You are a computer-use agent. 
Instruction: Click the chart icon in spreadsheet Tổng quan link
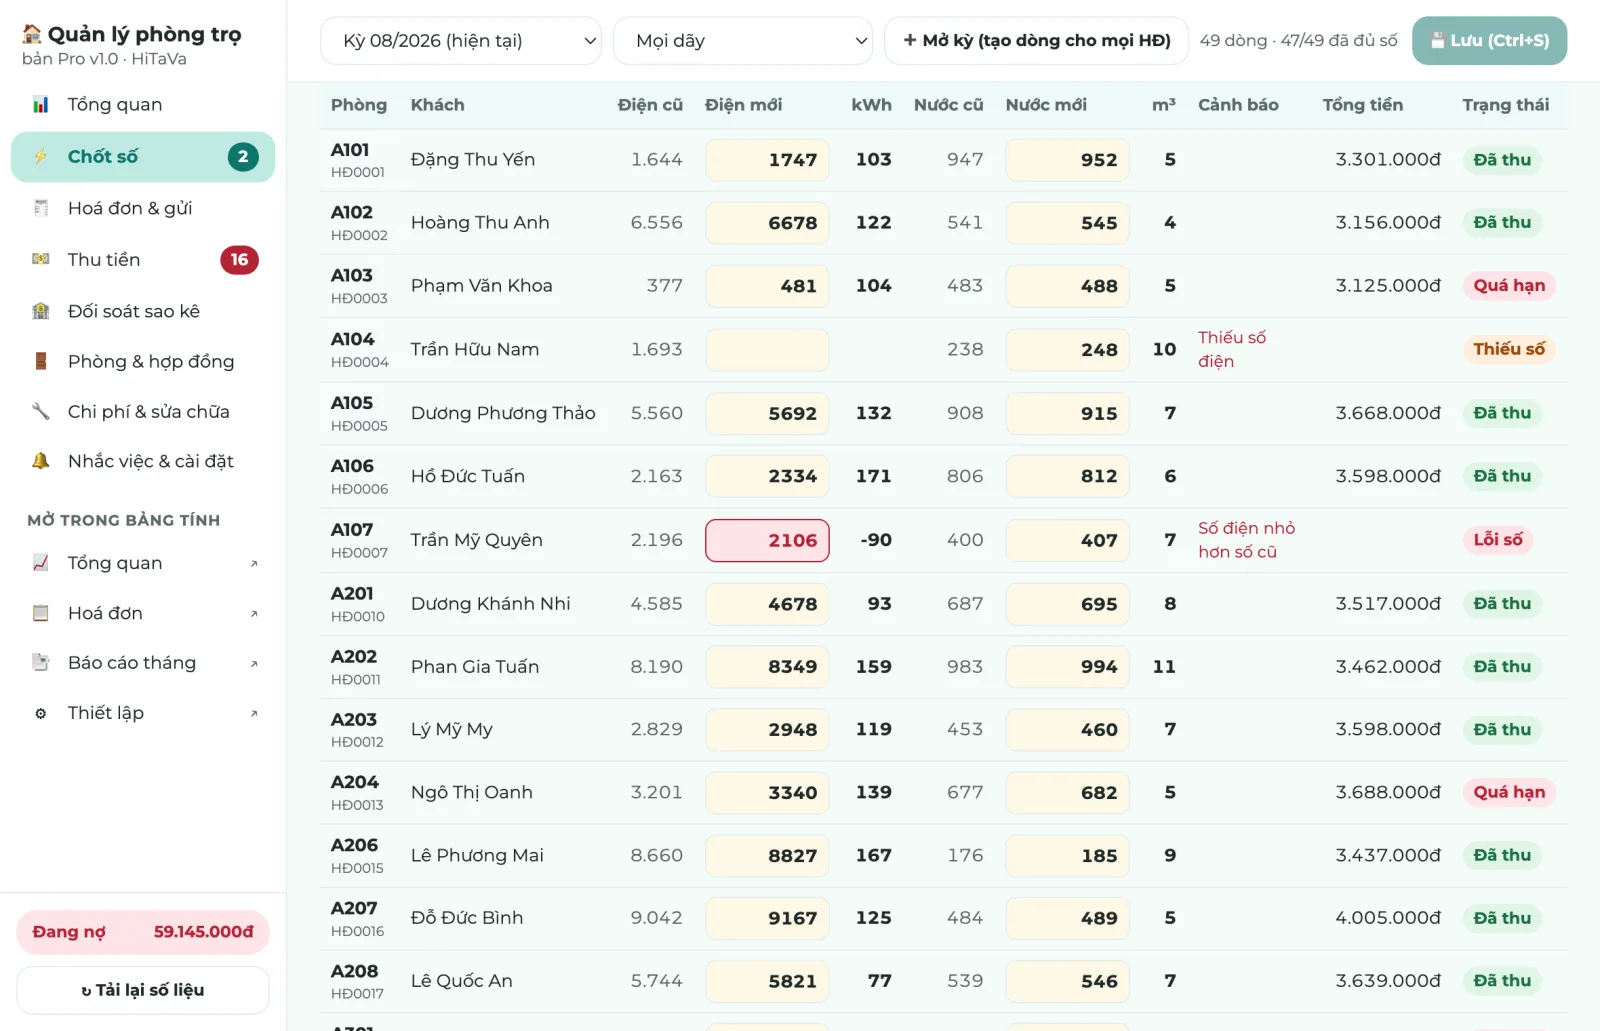pyautogui.click(x=41, y=563)
